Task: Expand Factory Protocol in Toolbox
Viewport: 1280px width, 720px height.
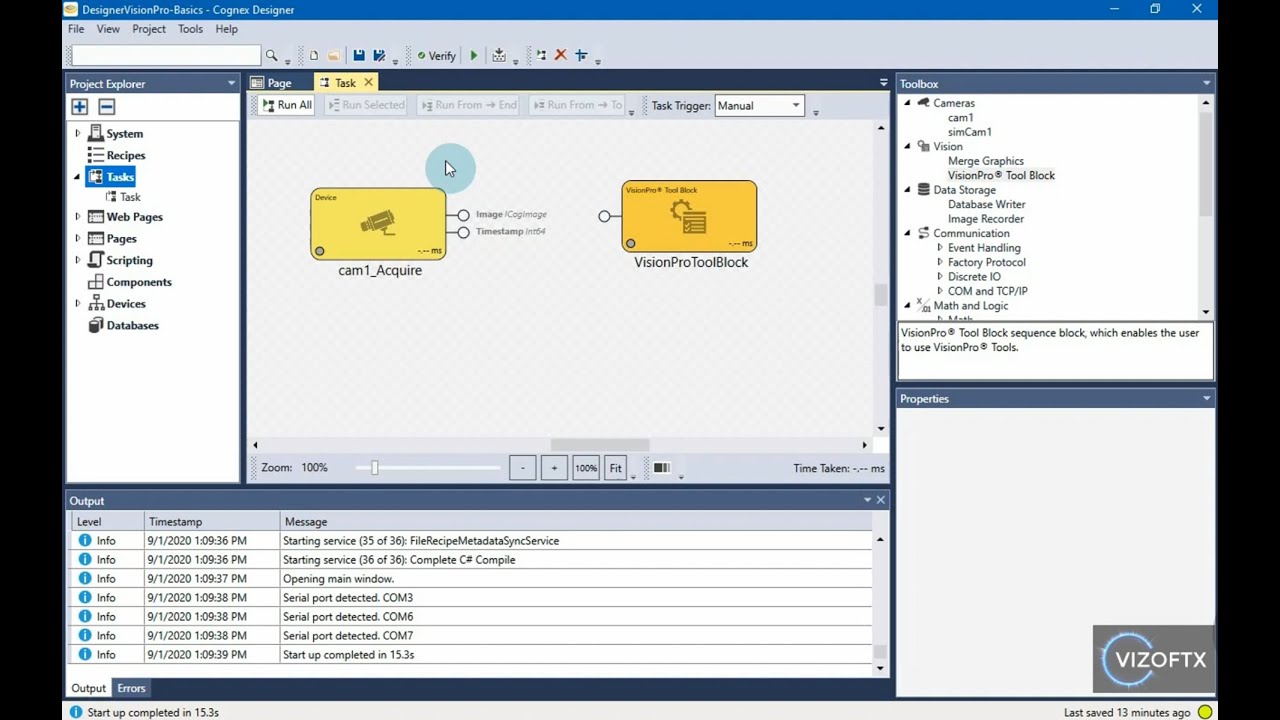Action: tap(939, 263)
